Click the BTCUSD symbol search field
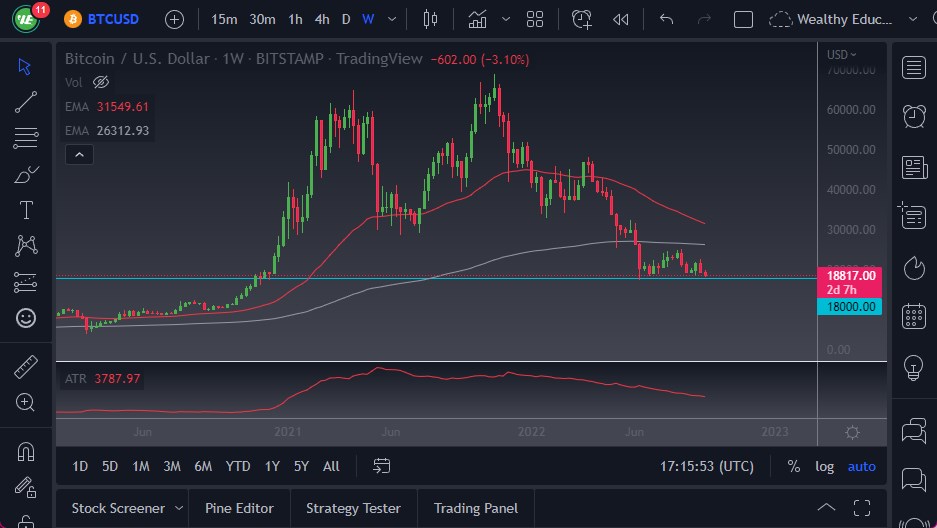Viewport: 937px width, 528px height. pos(111,19)
